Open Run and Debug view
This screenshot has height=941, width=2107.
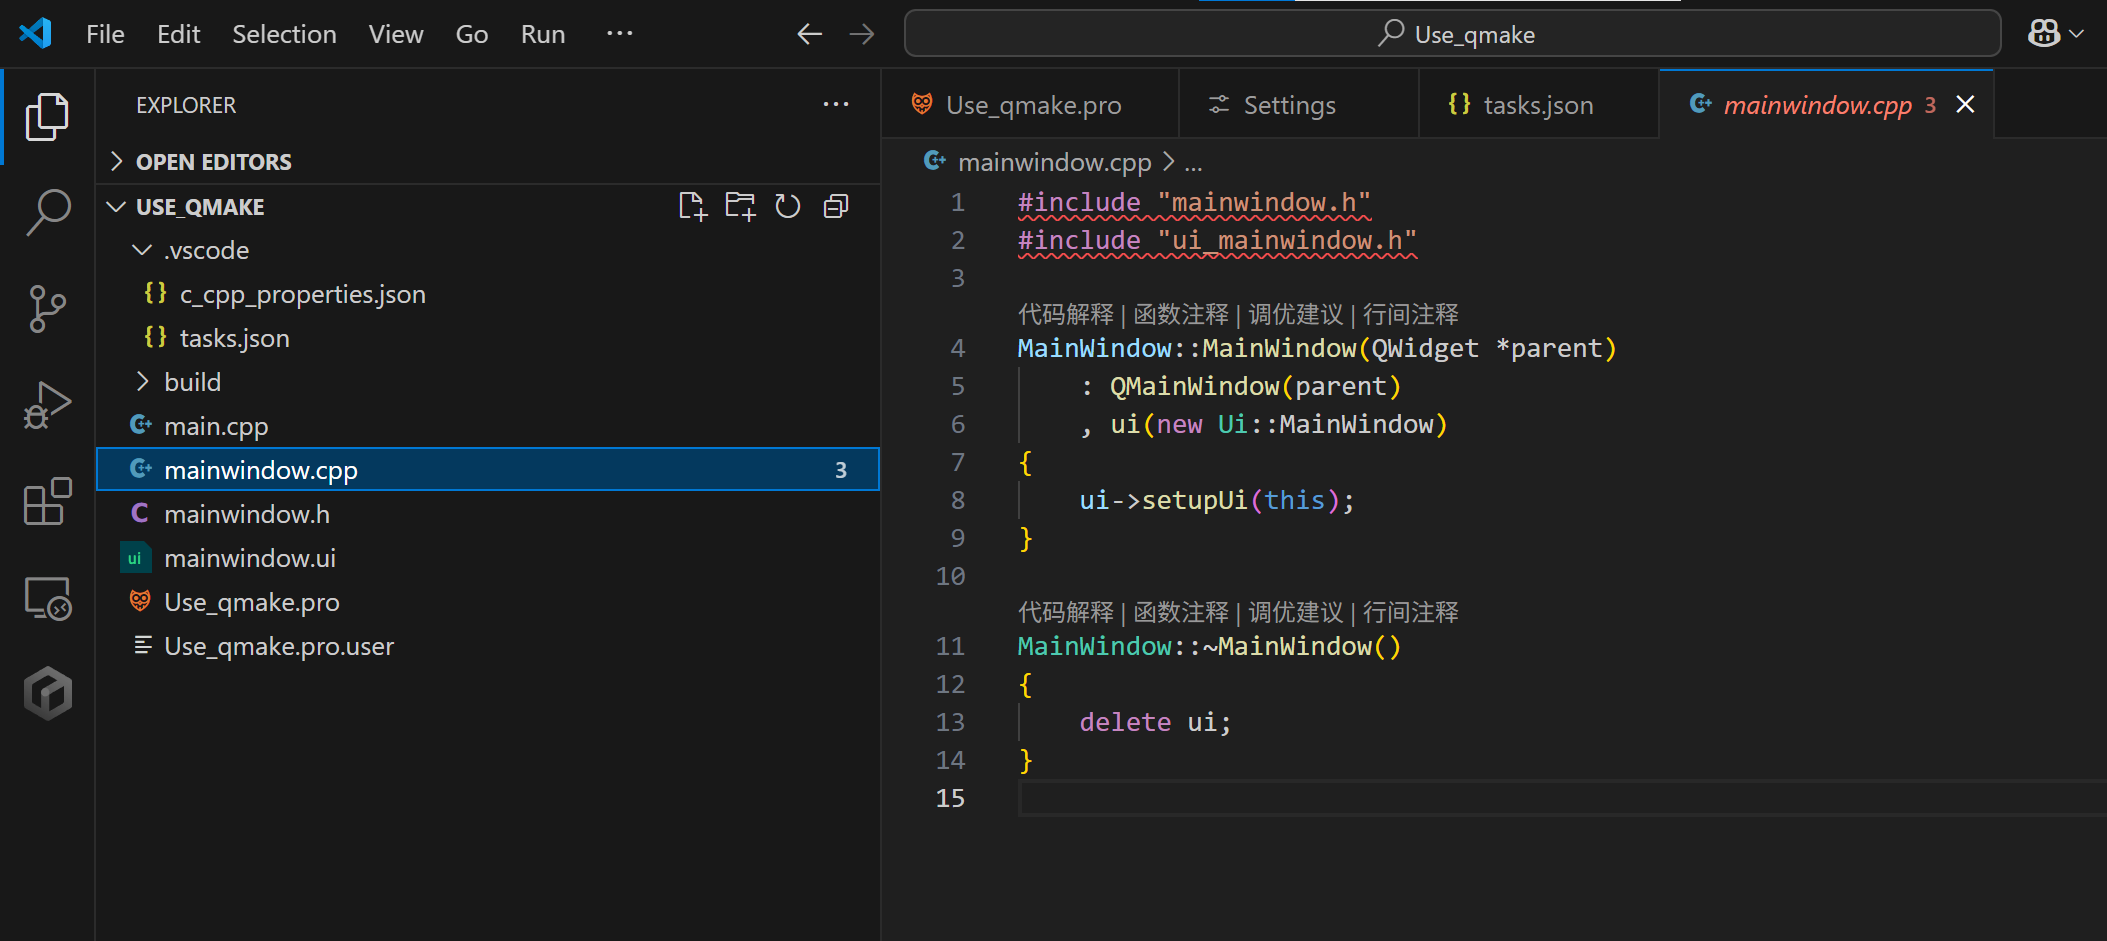(47, 404)
